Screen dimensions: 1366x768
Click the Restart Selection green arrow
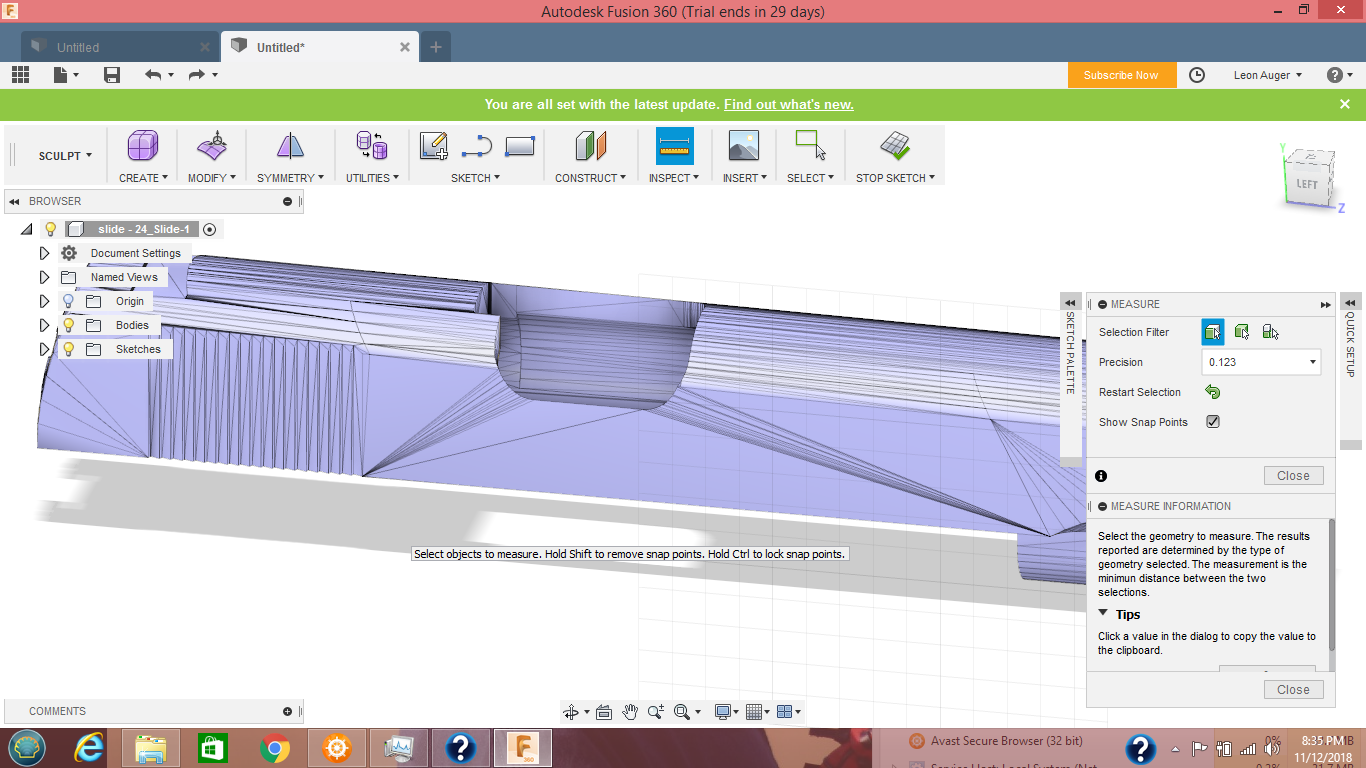click(x=1213, y=392)
